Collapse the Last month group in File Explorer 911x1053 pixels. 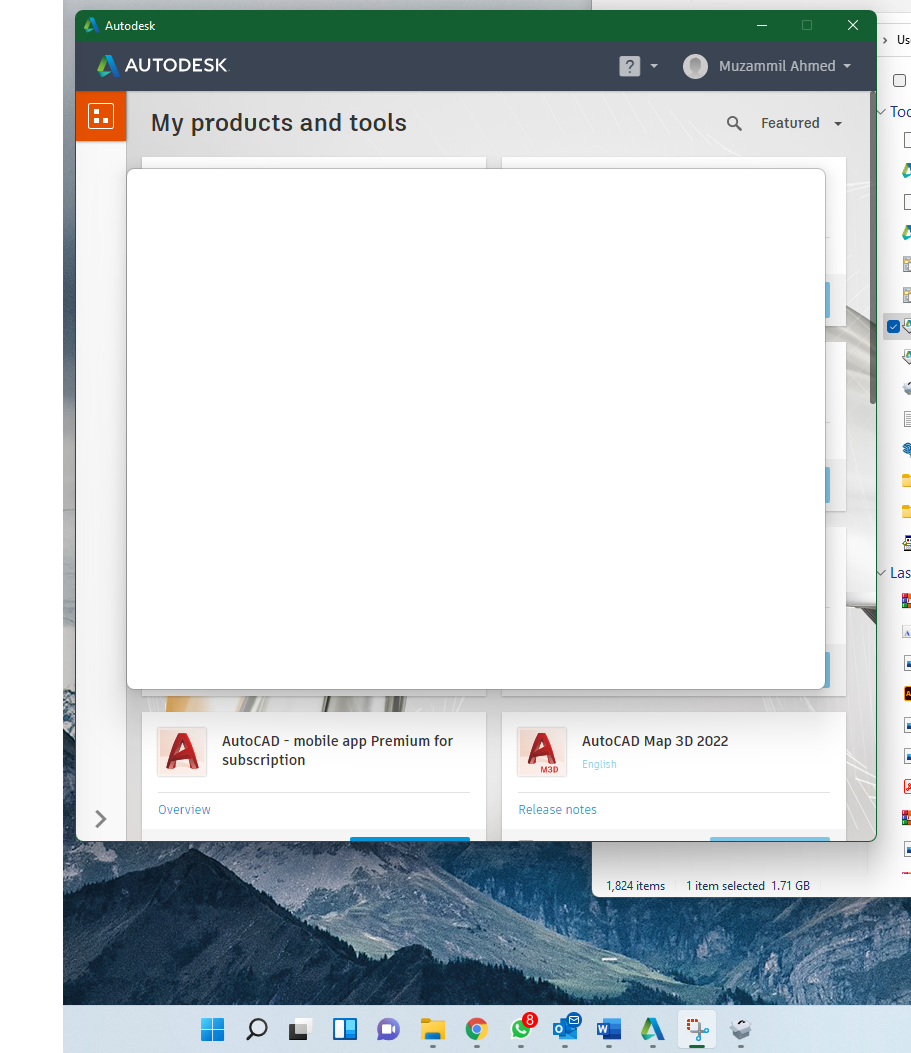[884, 573]
